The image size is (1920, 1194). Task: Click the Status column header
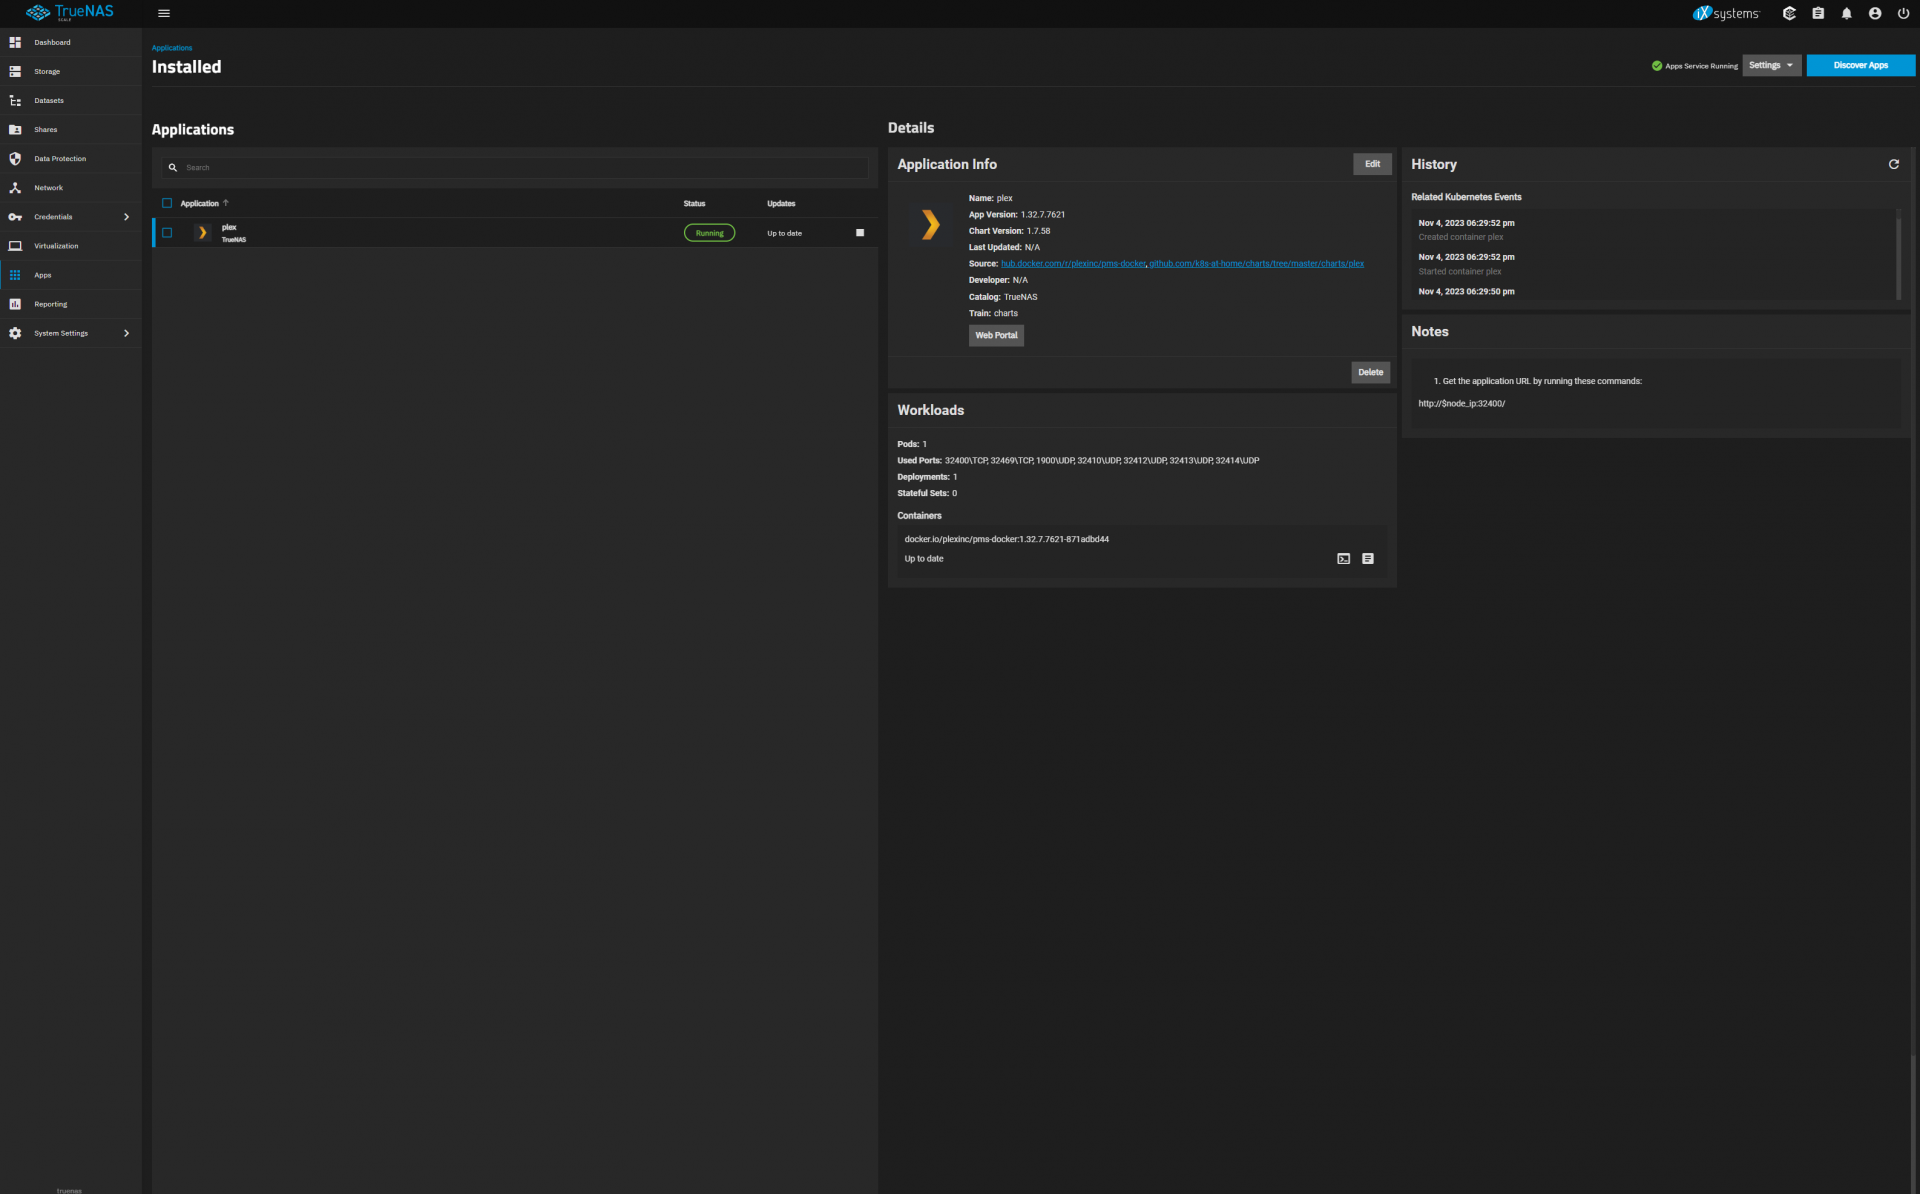coord(694,204)
